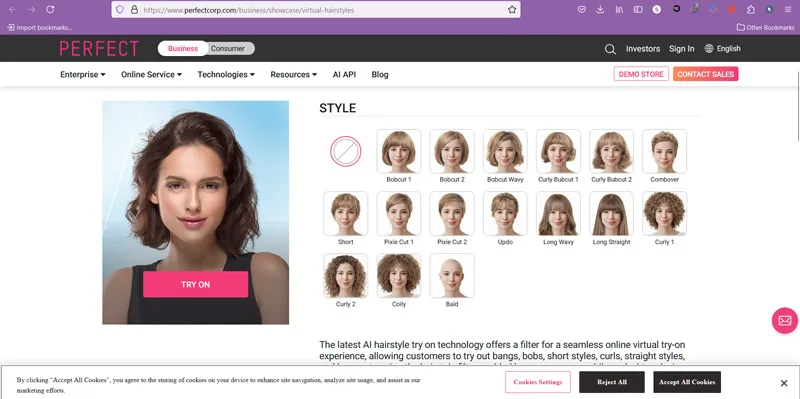This screenshot has height=399, width=800.
Task: Reload the page in browser
Action: tap(50, 10)
